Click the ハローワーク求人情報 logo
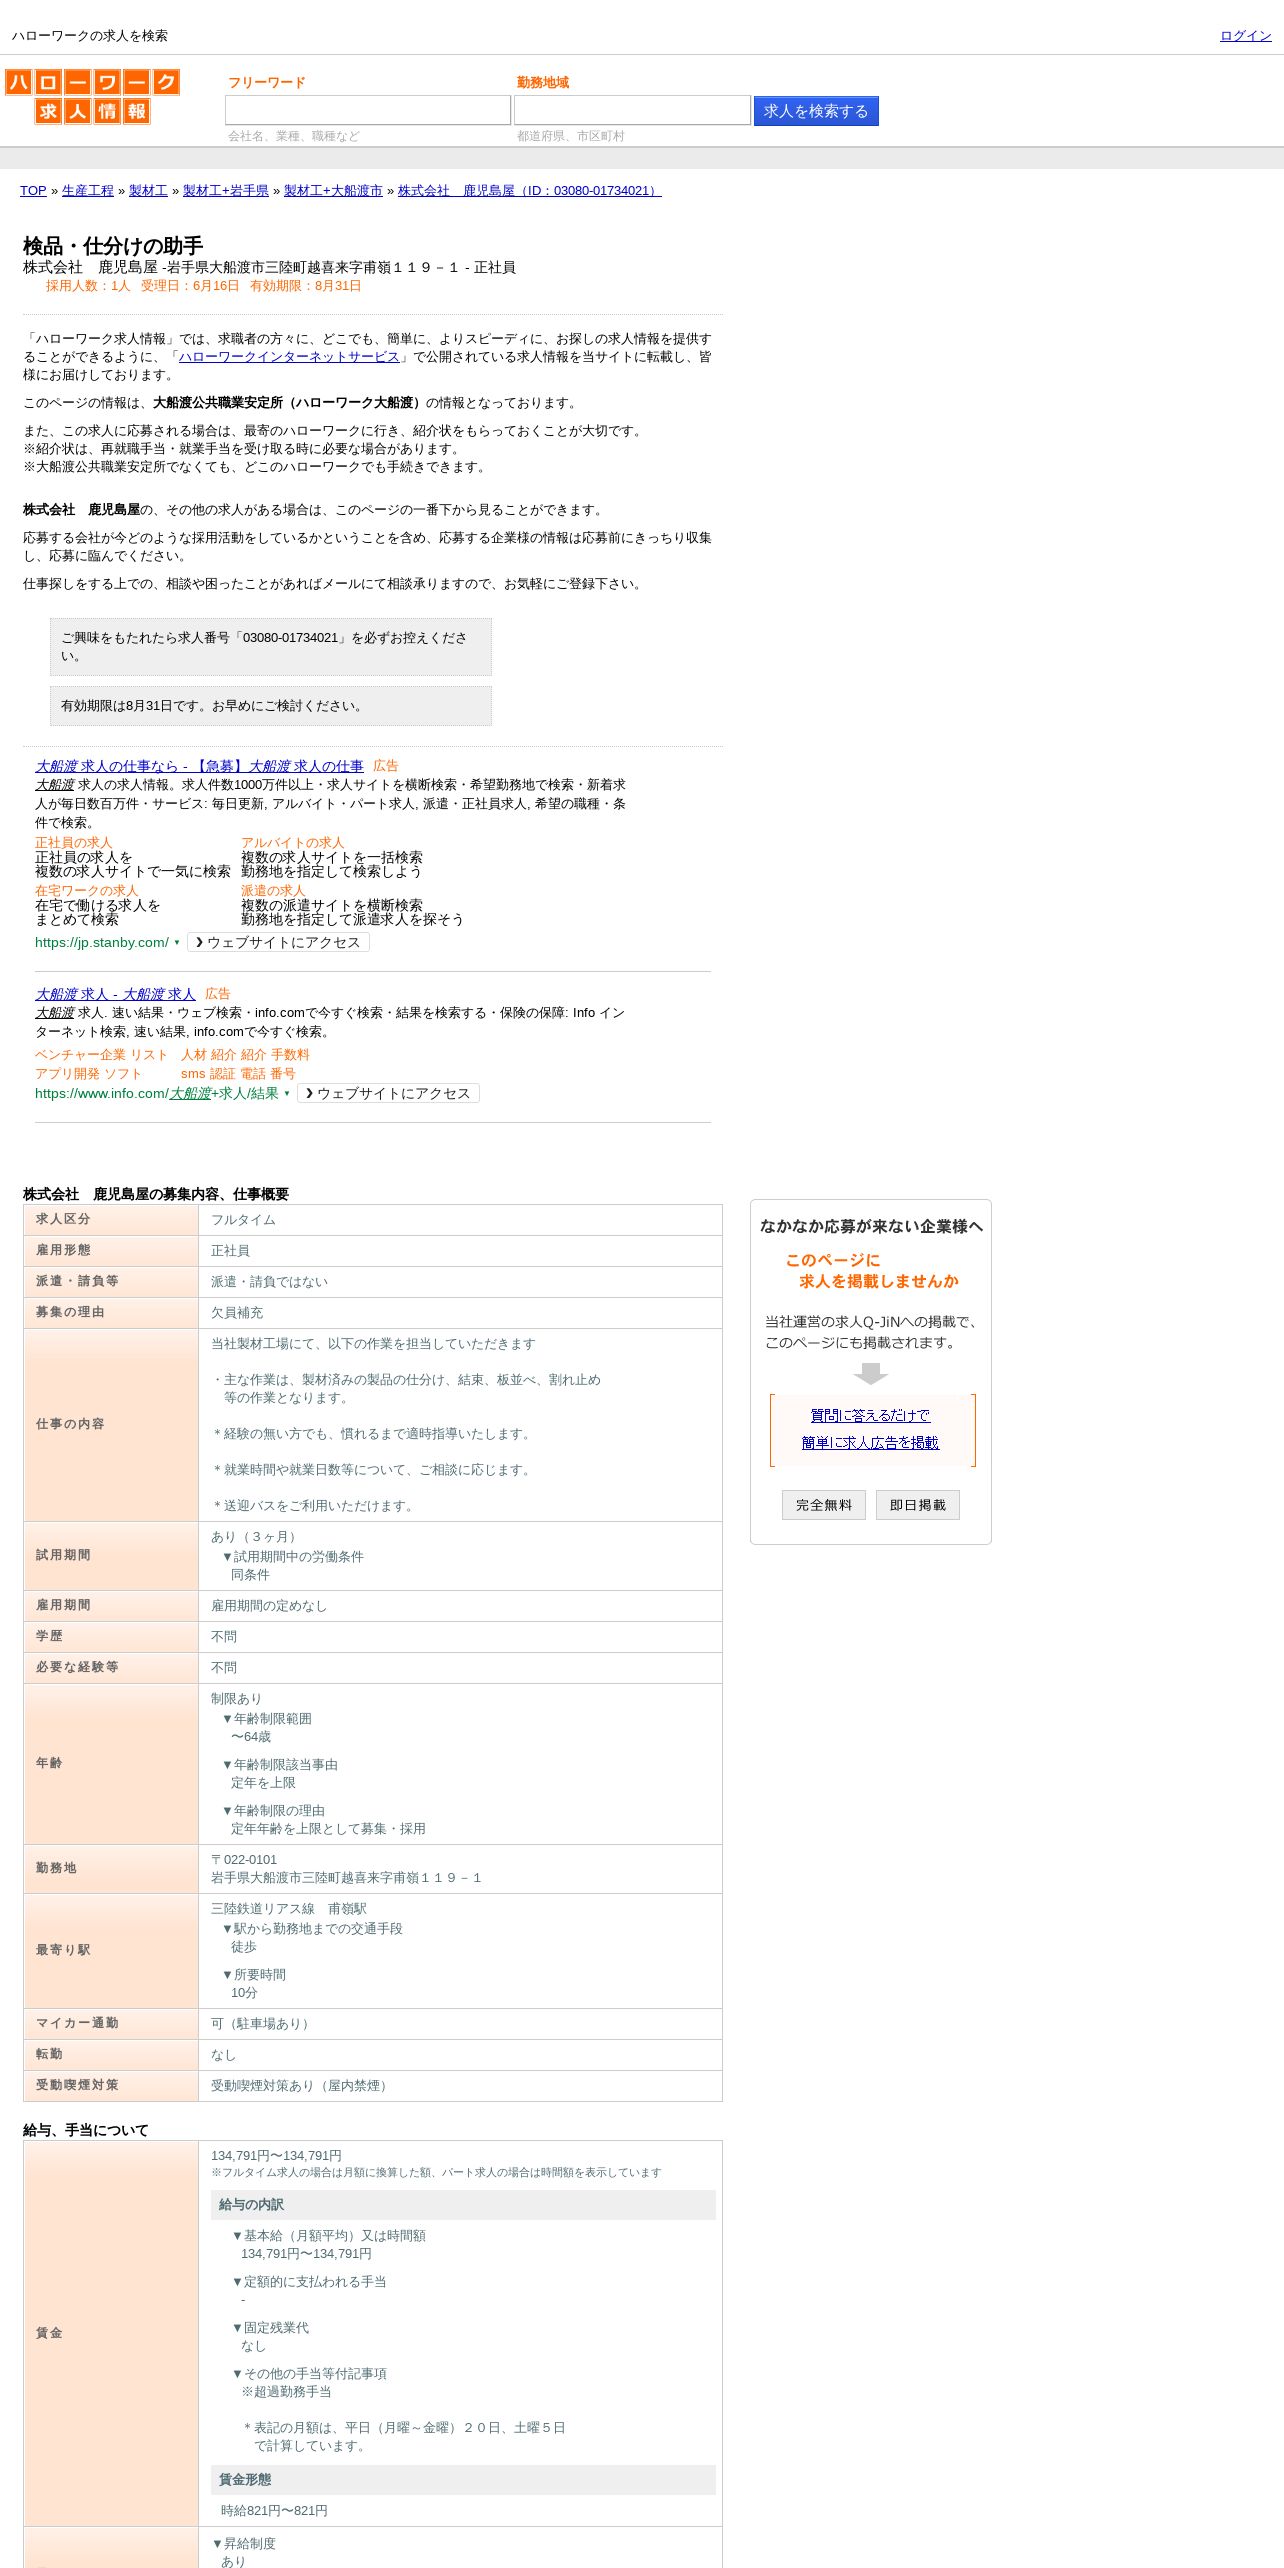 (x=92, y=96)
